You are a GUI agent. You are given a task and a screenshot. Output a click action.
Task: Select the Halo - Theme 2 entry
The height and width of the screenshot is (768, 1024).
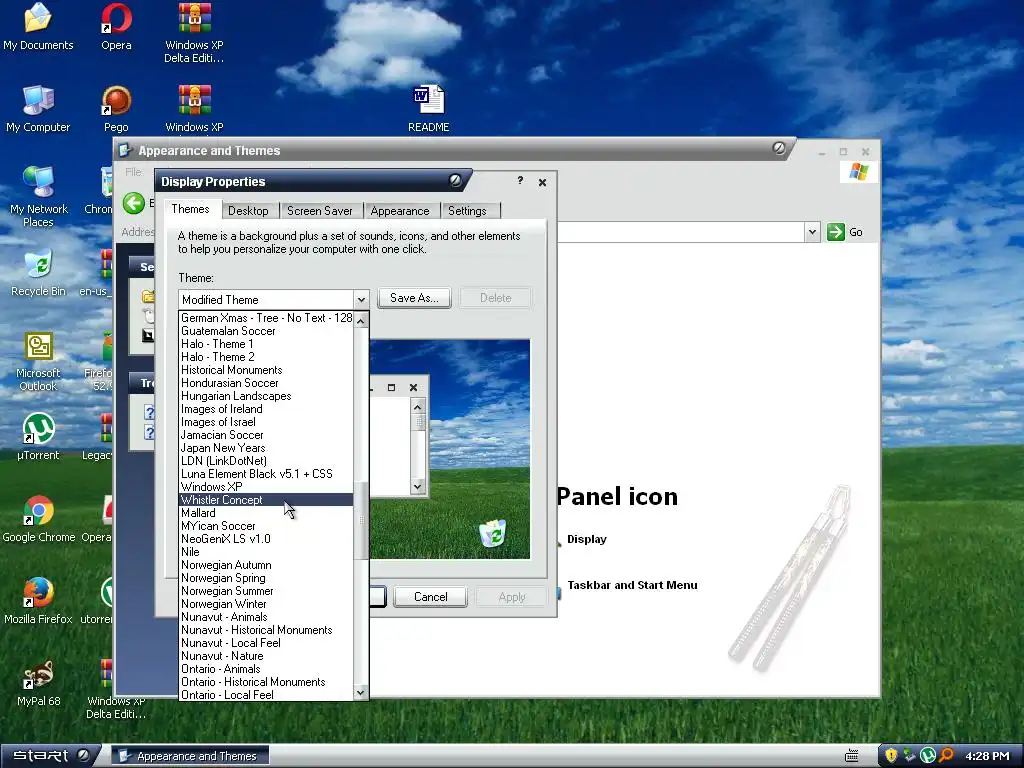(266, 357)
